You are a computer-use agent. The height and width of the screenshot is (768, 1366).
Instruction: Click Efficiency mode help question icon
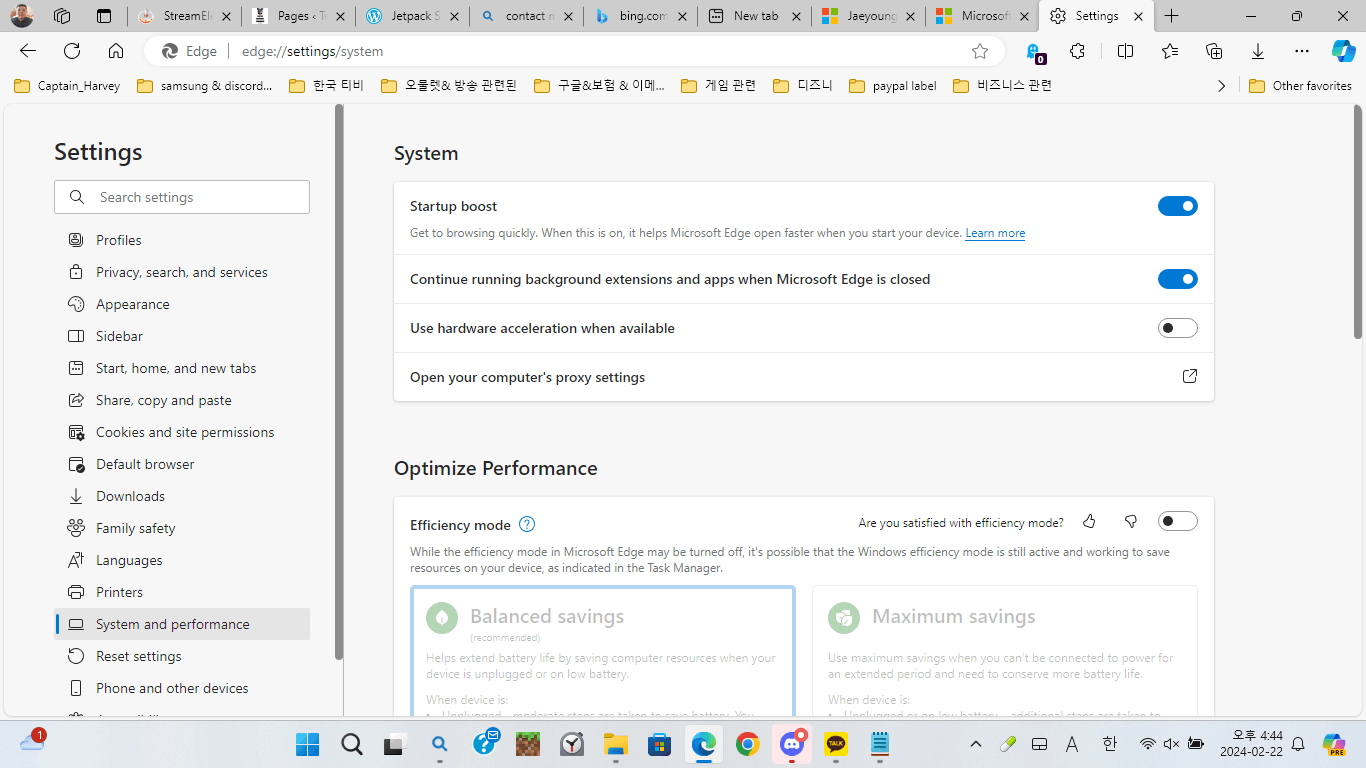coord(527,524)
